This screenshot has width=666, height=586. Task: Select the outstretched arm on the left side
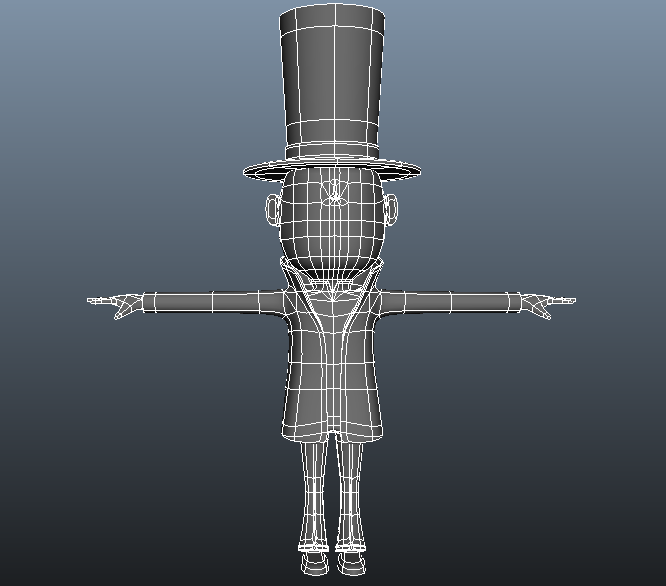point(212,302)
